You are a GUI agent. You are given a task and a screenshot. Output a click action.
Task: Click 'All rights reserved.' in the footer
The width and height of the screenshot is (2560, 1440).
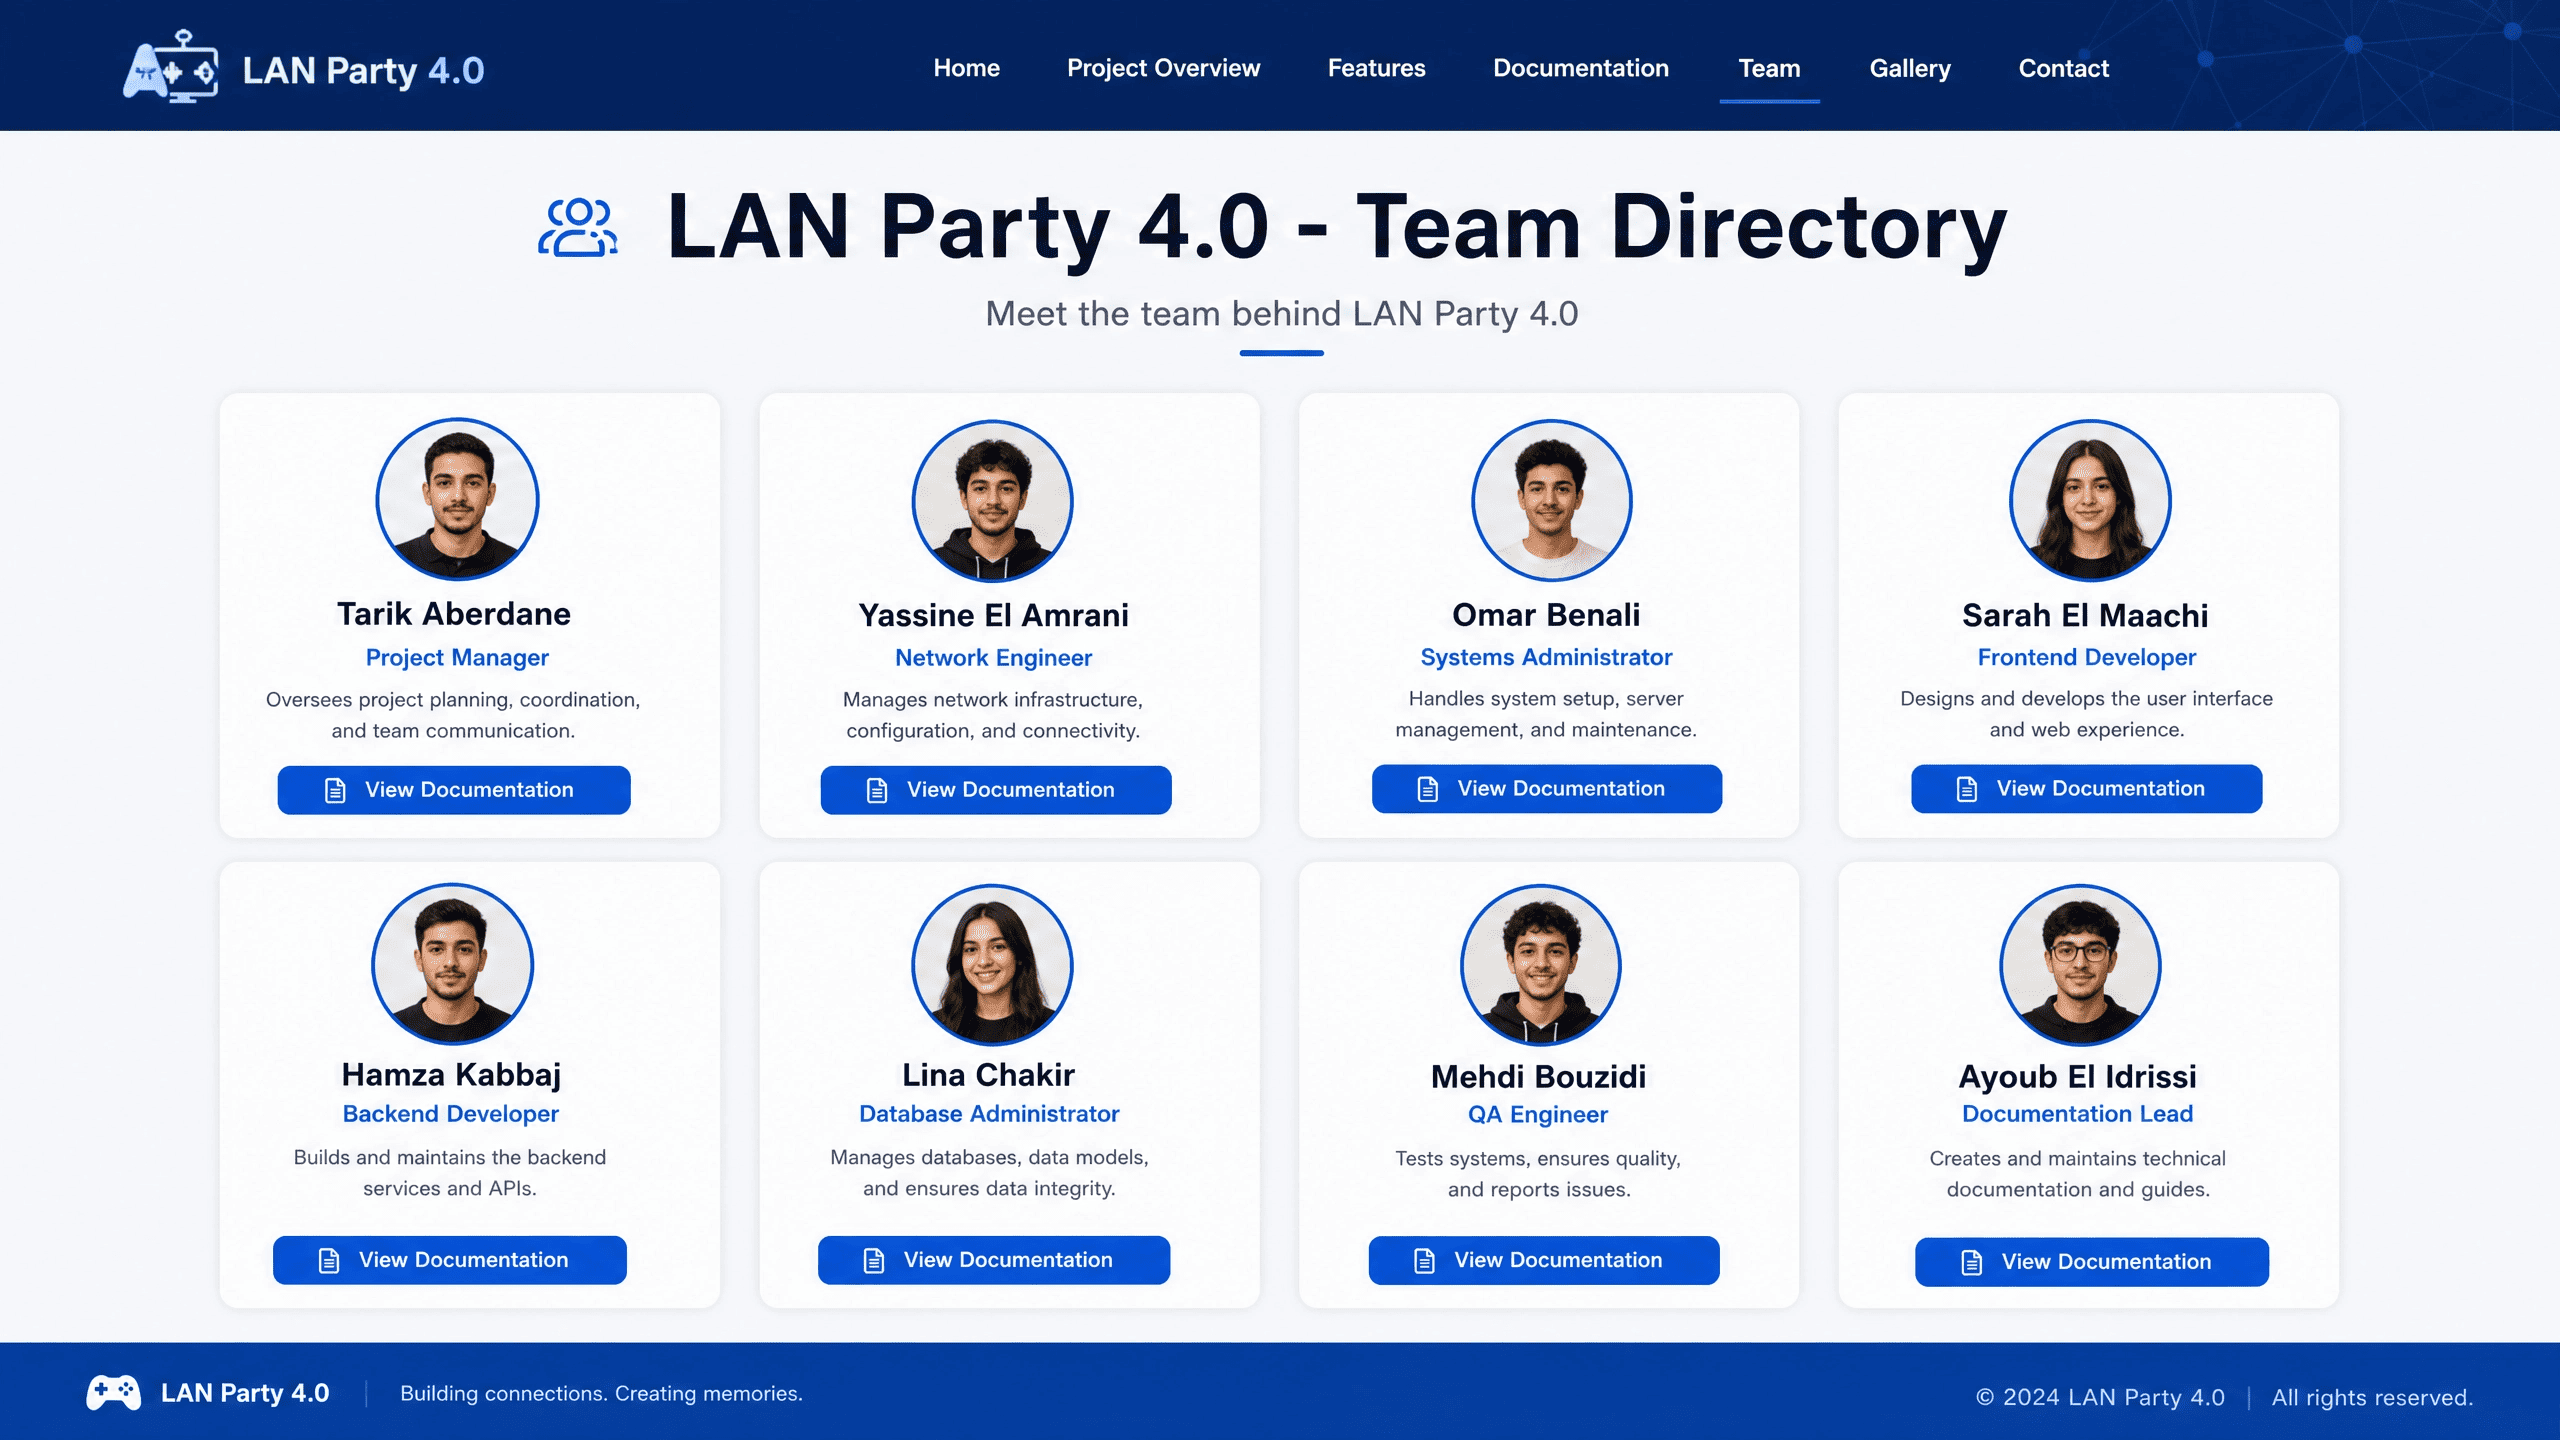pos(2372,1398)
